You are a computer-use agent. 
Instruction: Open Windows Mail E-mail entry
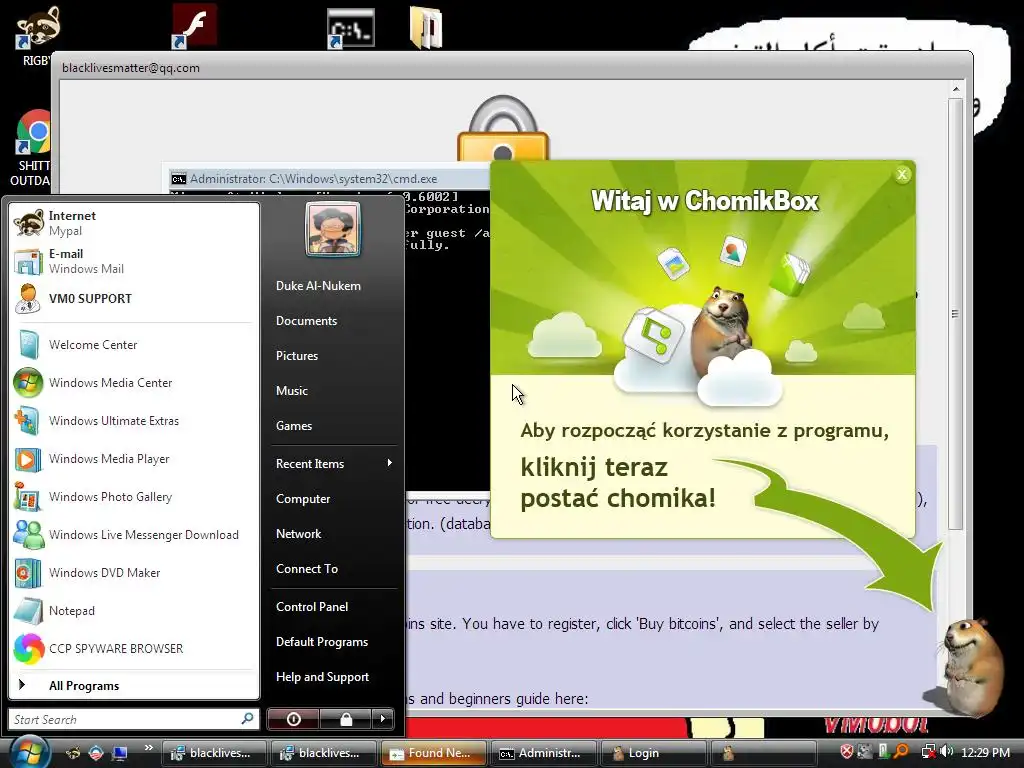pos(134,261)
